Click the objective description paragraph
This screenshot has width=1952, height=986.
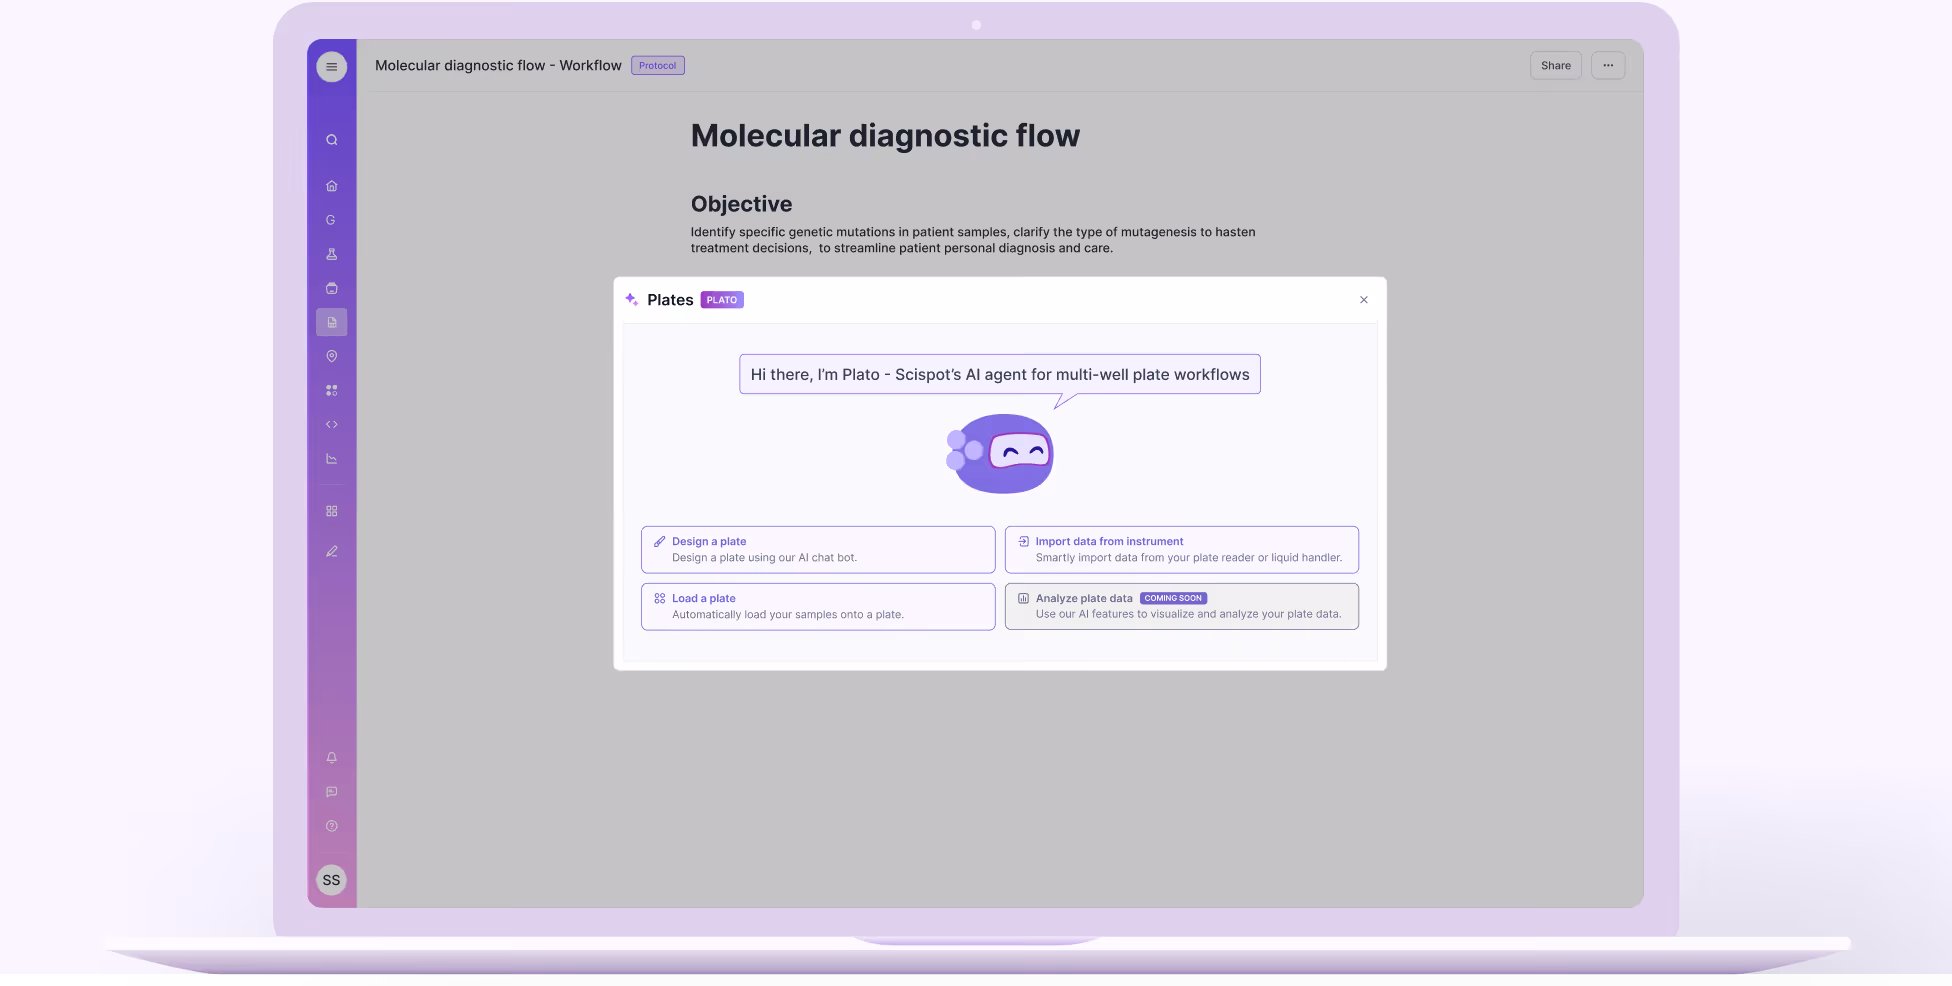pos(973,240)
